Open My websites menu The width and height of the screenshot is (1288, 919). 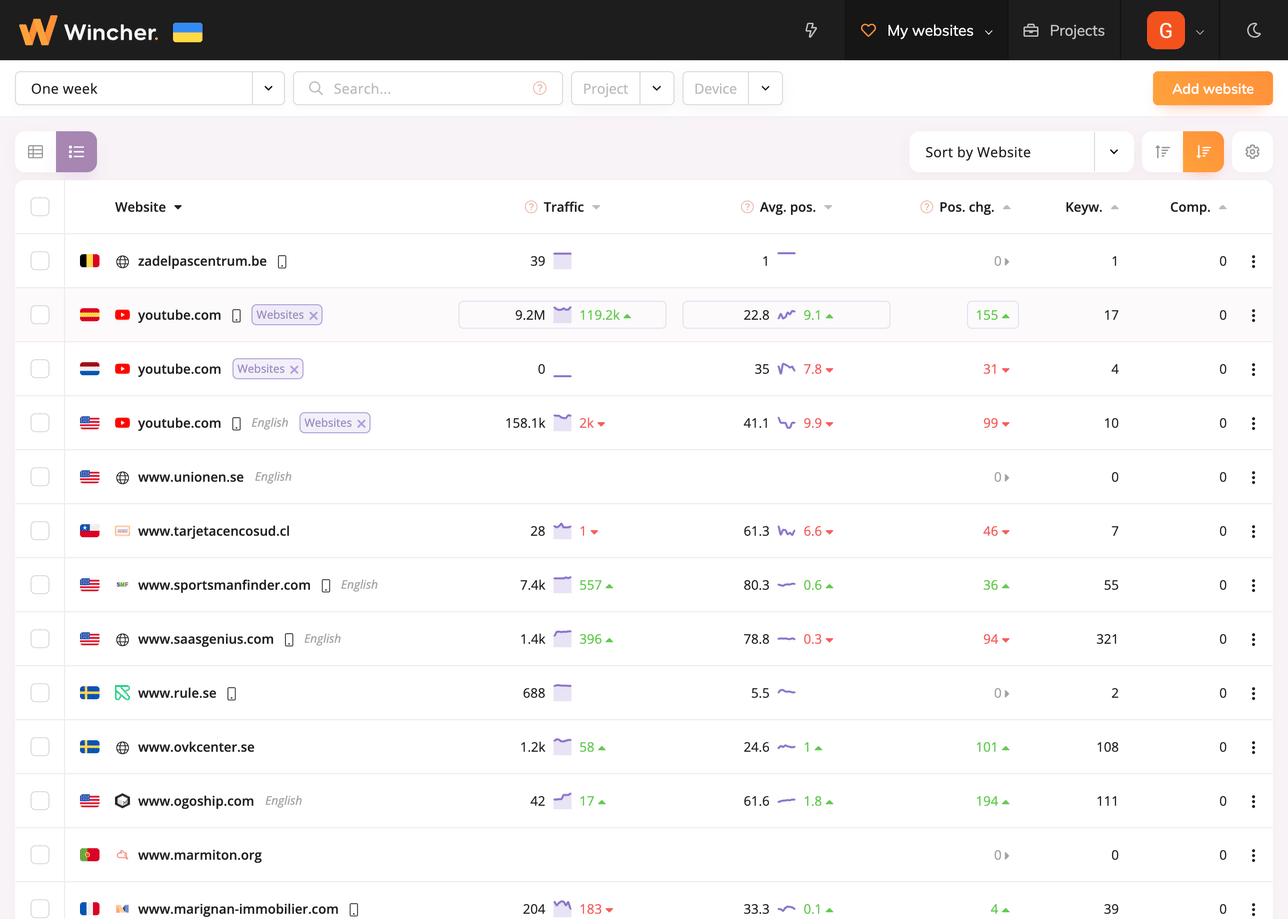click(927, 30)
